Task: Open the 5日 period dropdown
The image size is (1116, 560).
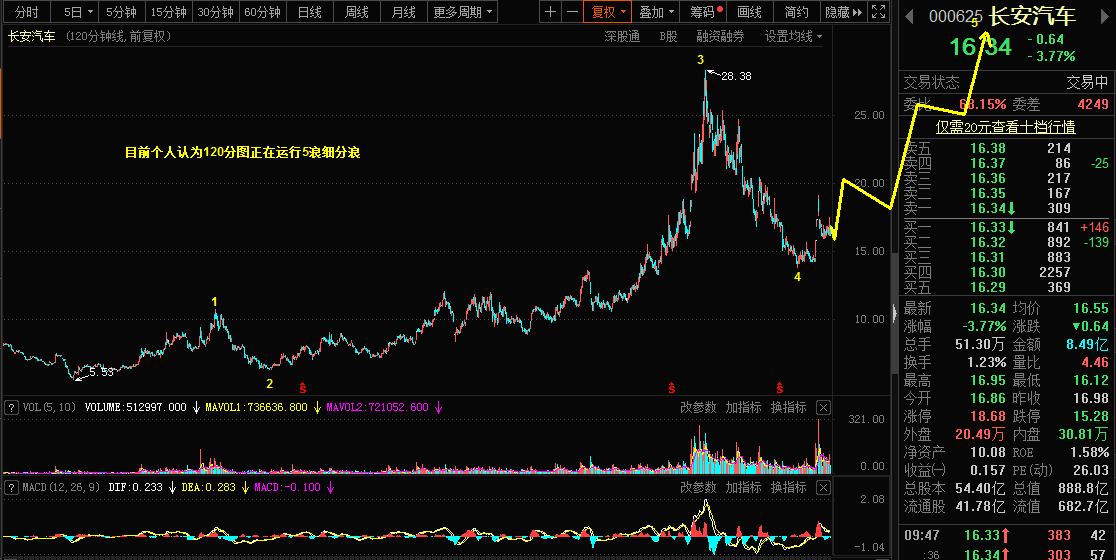Action: tap(73, 12)
